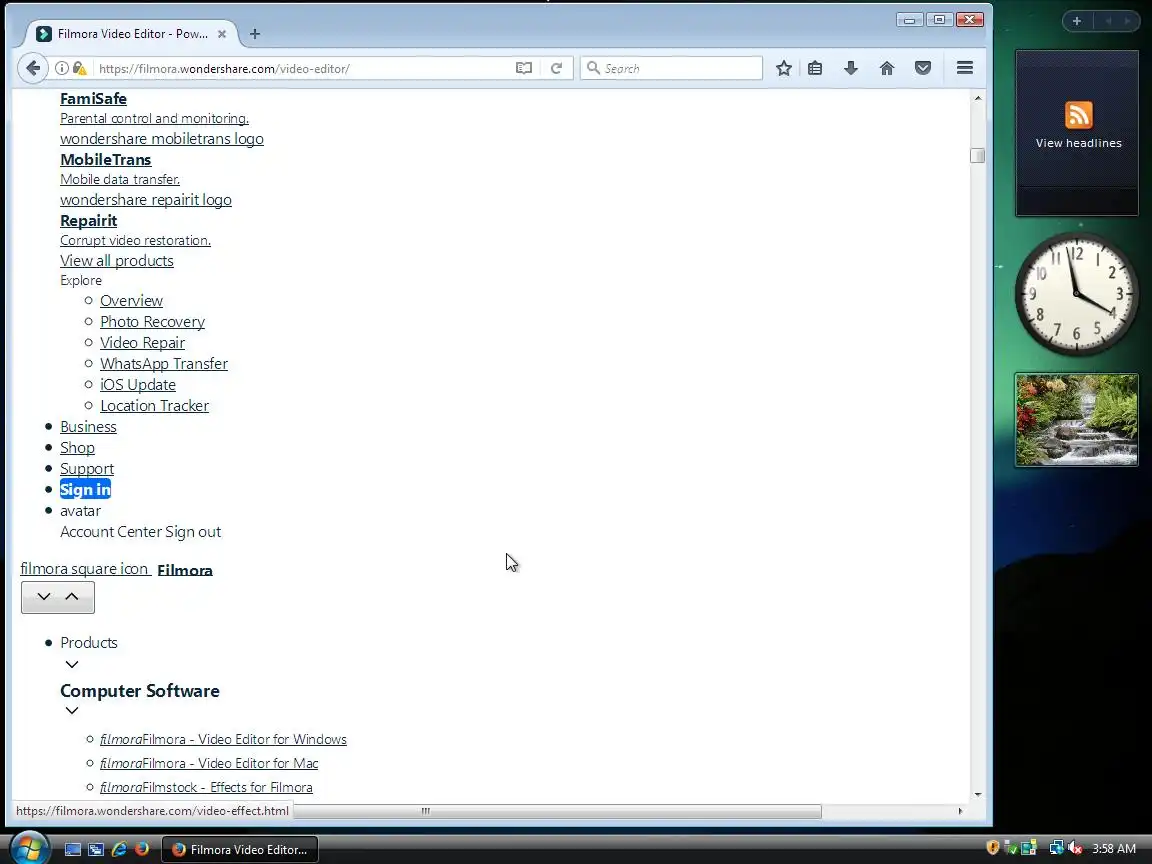
Task: Go back with the browser back arrow
Action: click(33, 68)
